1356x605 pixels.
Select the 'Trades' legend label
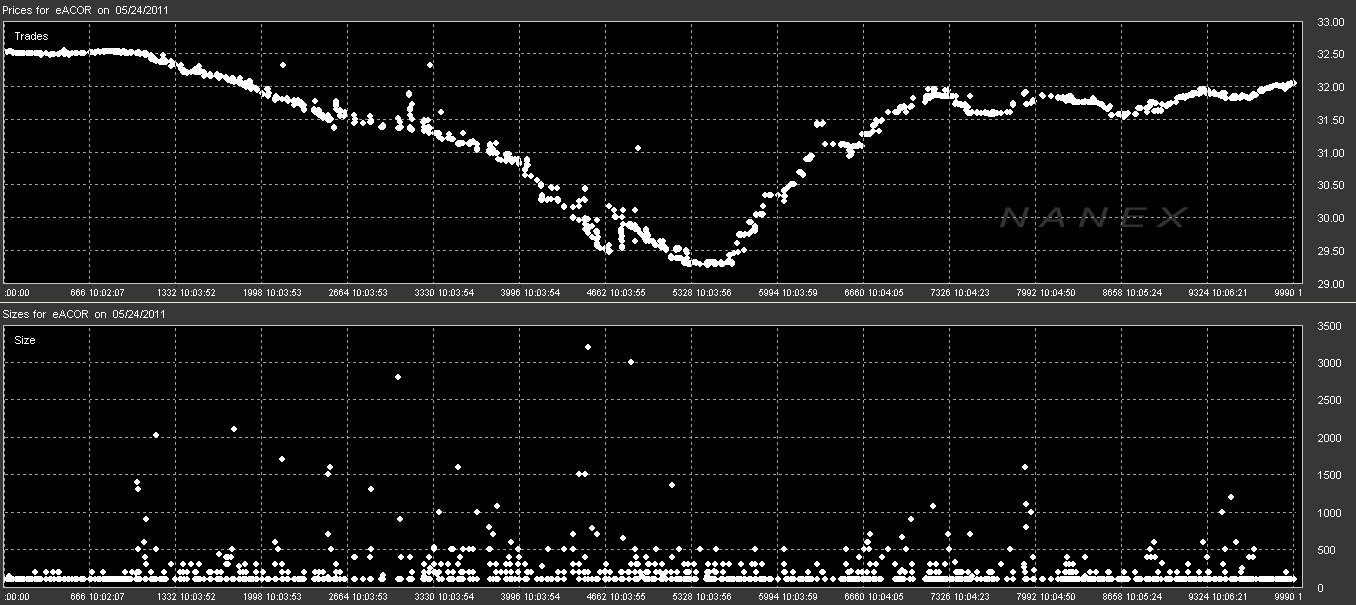click(31, 36)
